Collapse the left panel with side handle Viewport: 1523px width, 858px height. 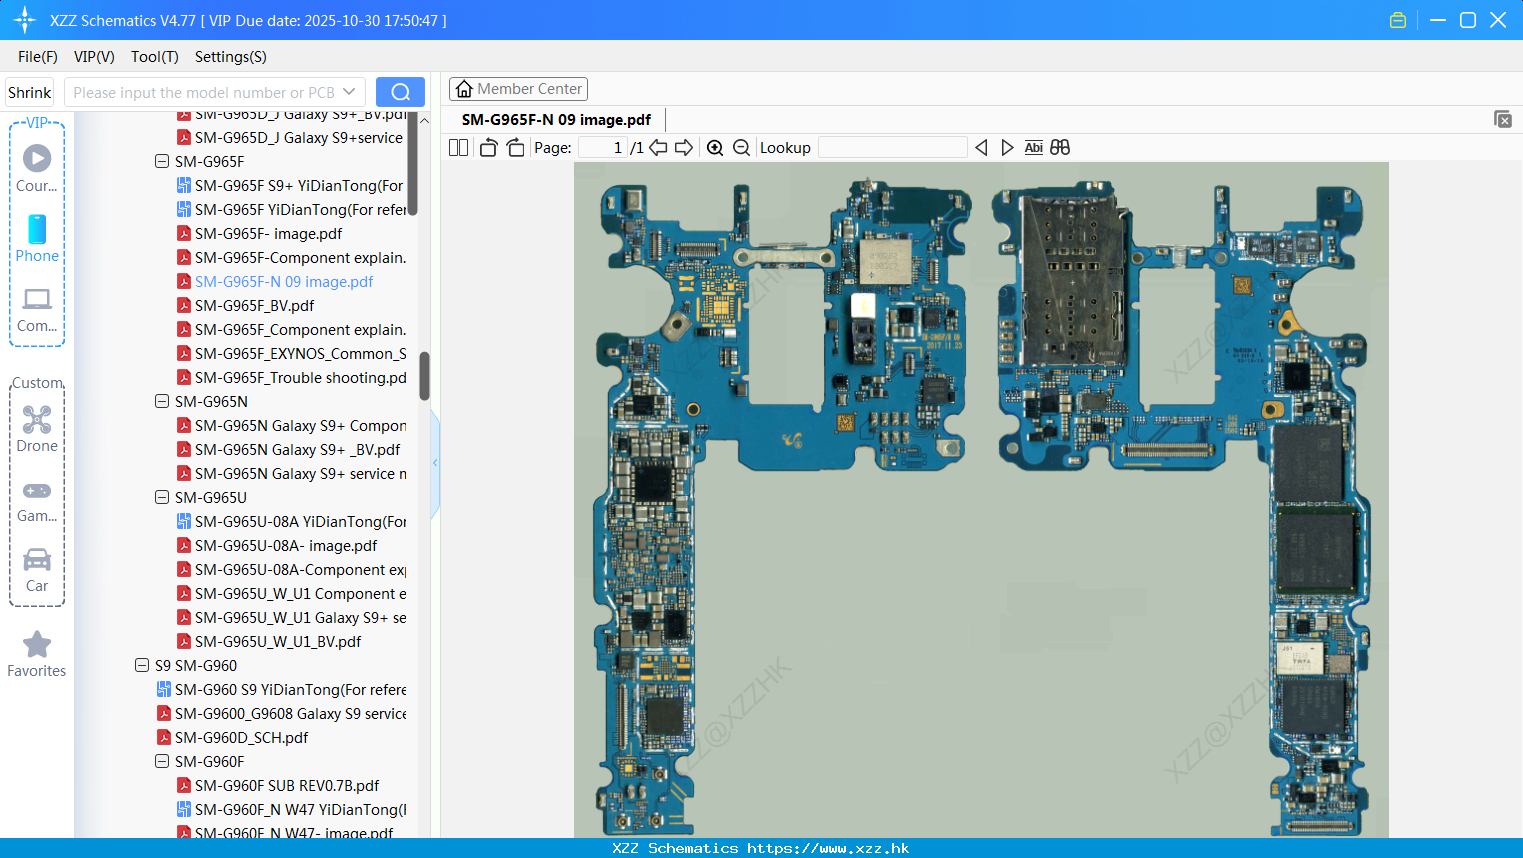435,462
